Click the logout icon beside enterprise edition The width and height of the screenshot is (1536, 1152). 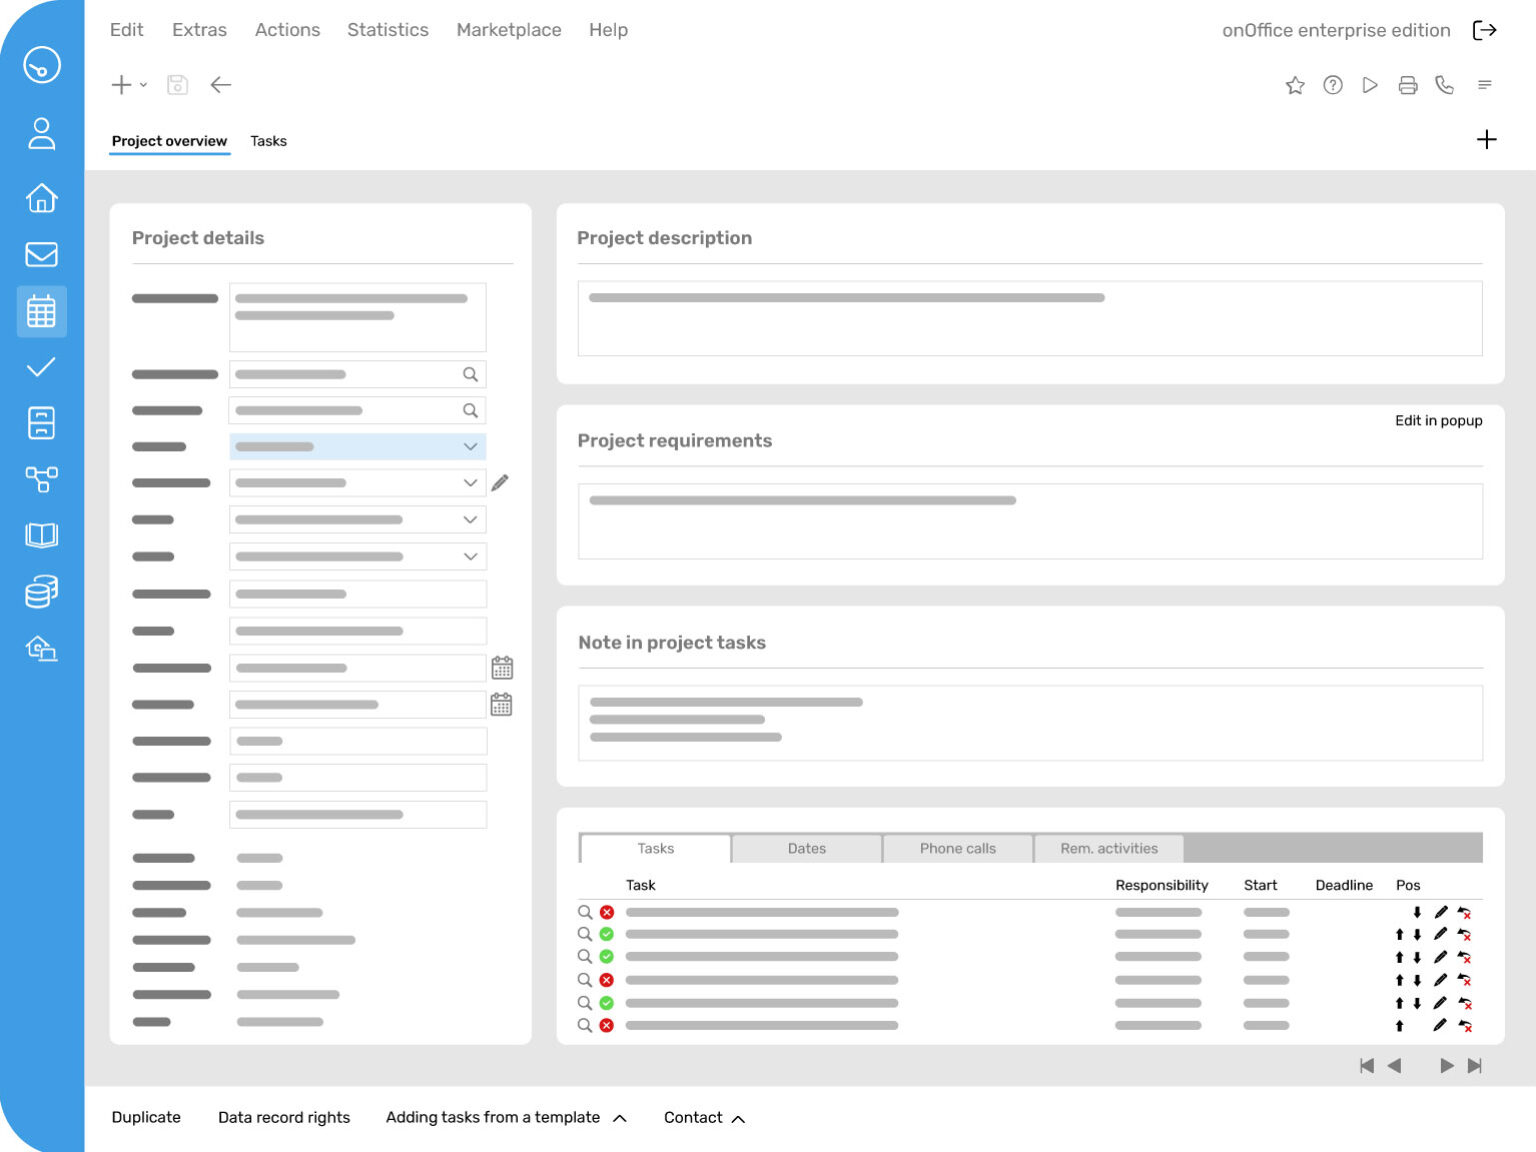[x=1485, y=30]
